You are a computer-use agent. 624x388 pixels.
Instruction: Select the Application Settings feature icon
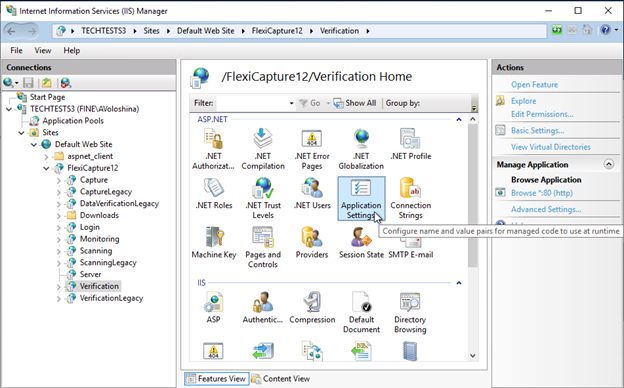tap(361, 198)
